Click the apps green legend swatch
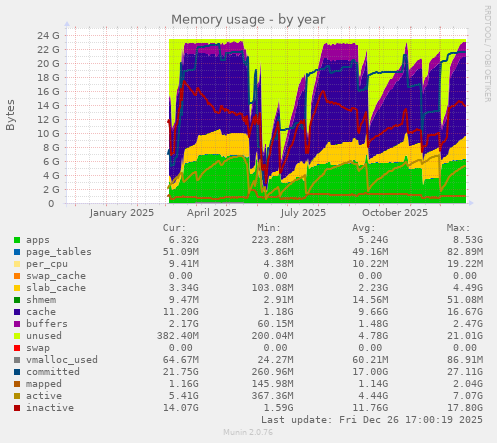This screenshot has width=497, height=443. [x=17, y=240]
